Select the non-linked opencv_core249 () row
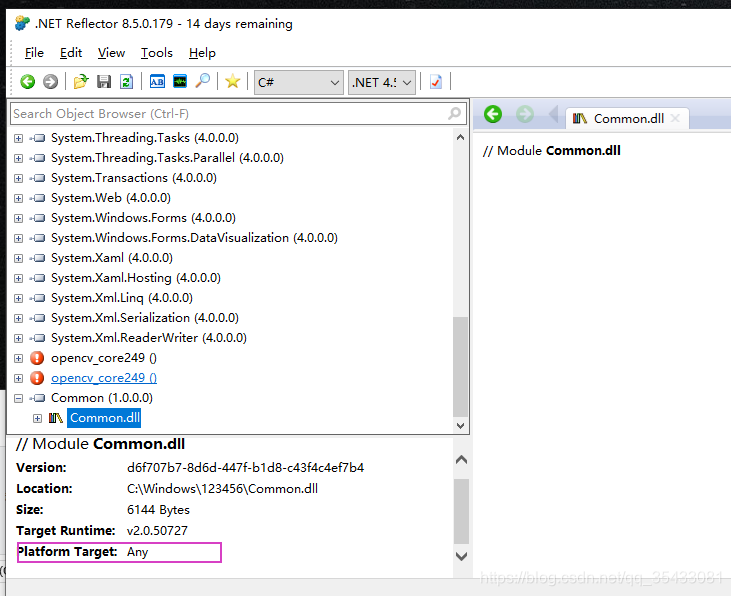 tap(104, 358)
